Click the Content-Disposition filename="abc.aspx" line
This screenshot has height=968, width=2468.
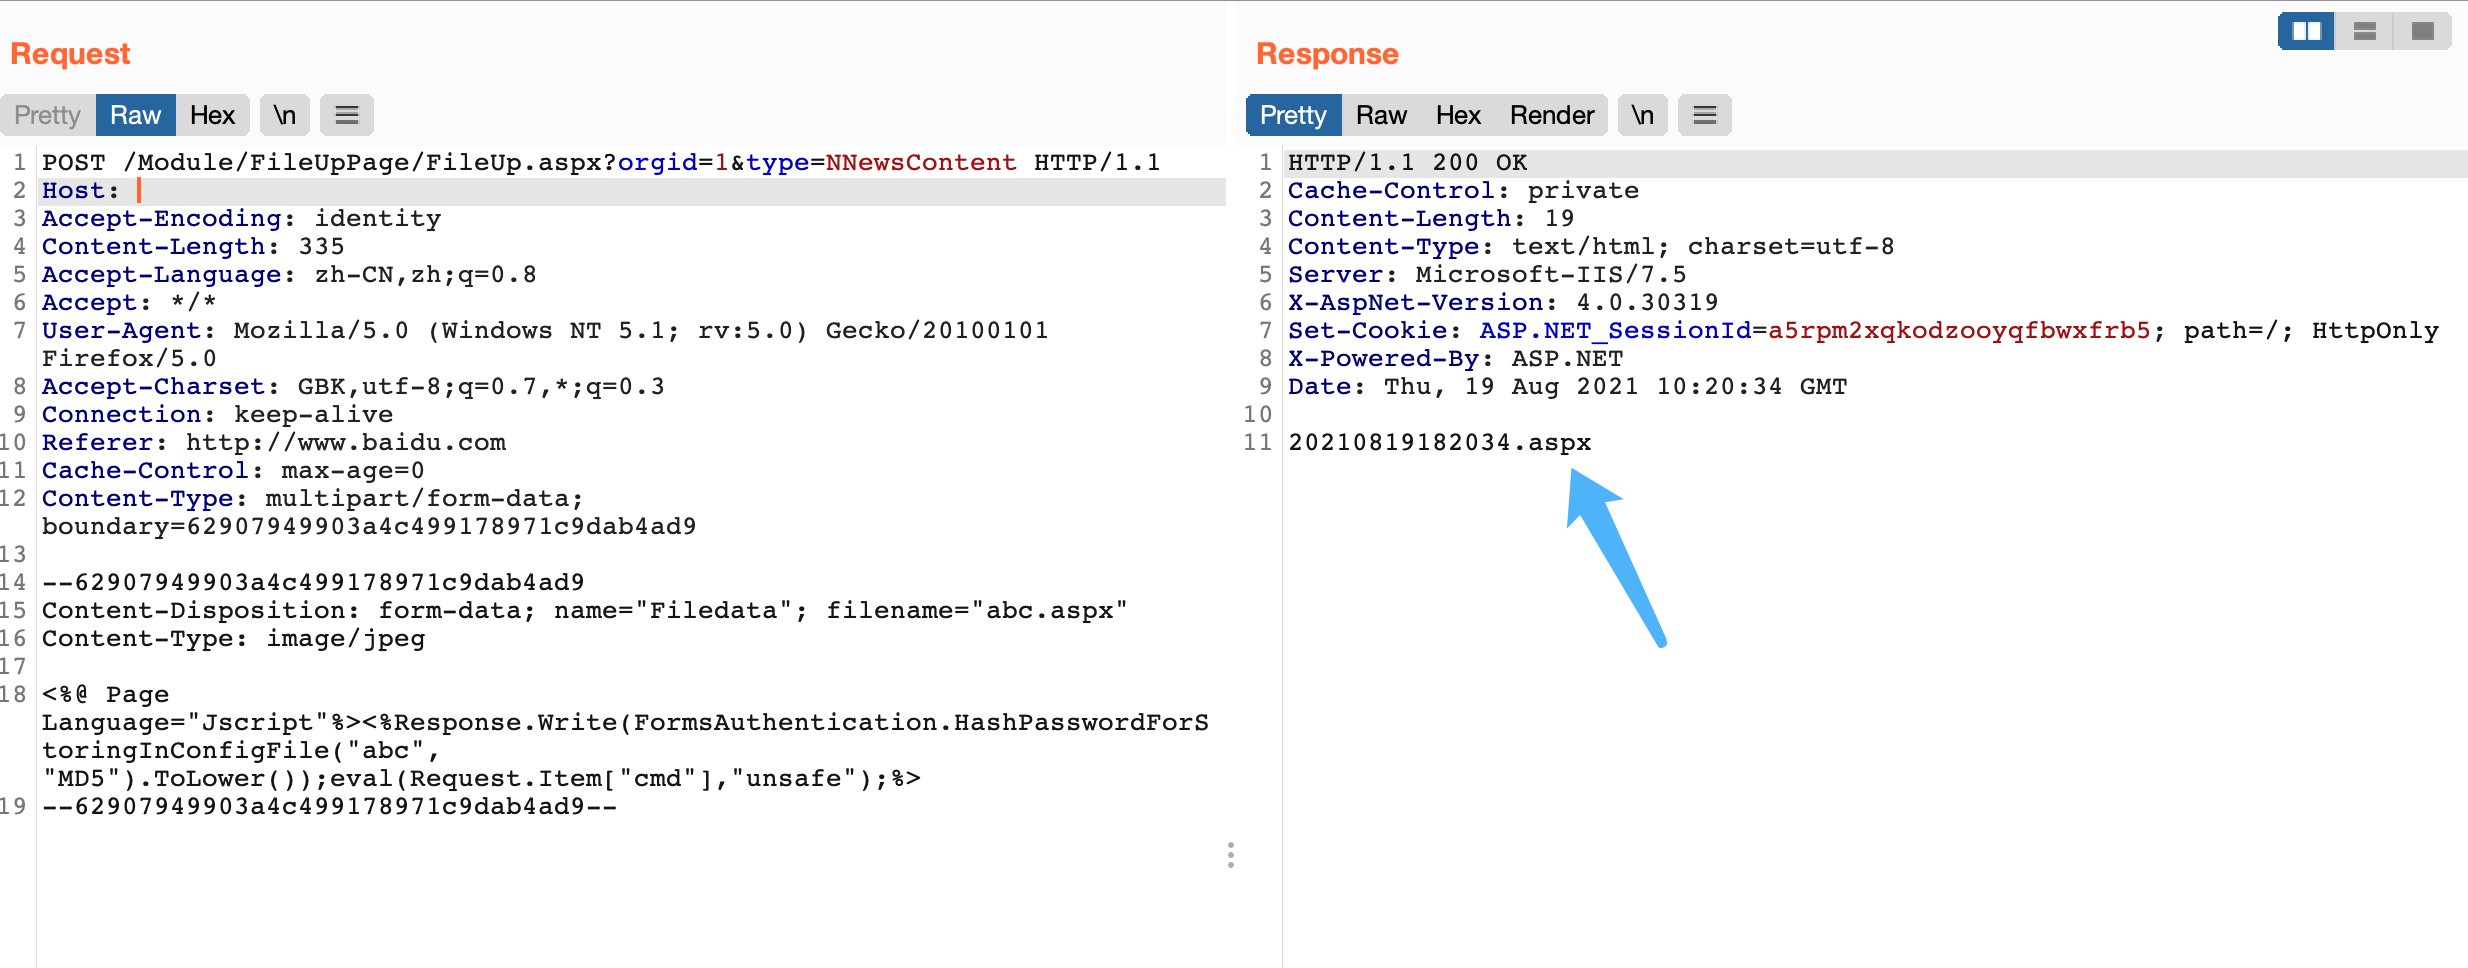pos(585,611)
